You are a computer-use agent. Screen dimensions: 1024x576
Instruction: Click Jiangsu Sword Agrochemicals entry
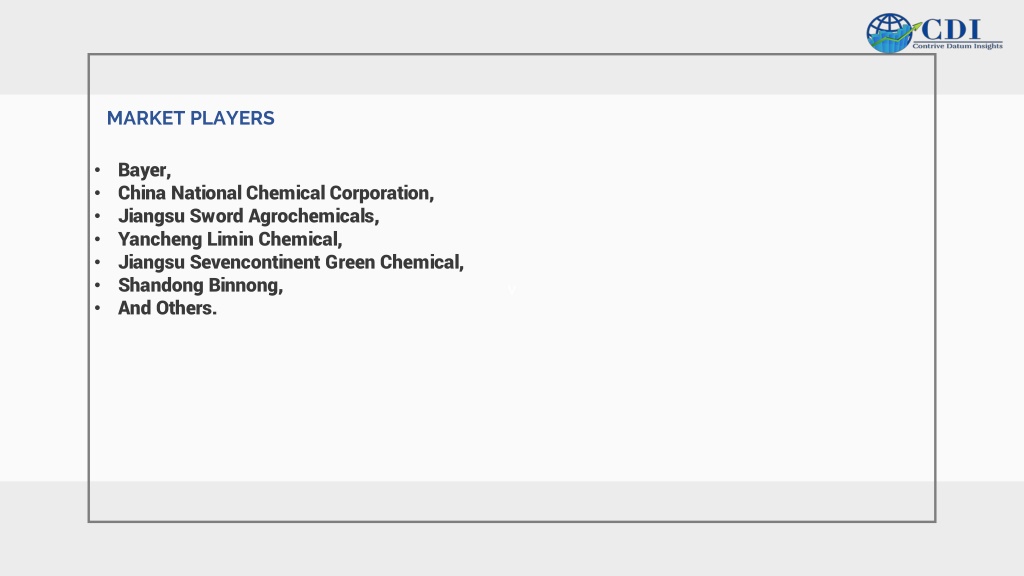248,216
